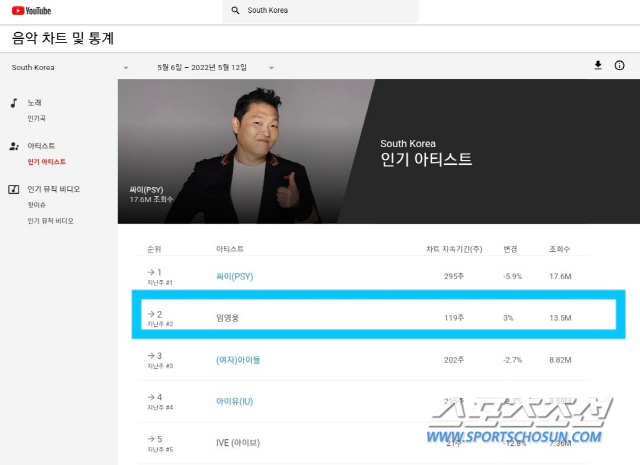Click the 17.6M views in the table
This screenshot has height=465, width=640.
click(x=560, y=276)
